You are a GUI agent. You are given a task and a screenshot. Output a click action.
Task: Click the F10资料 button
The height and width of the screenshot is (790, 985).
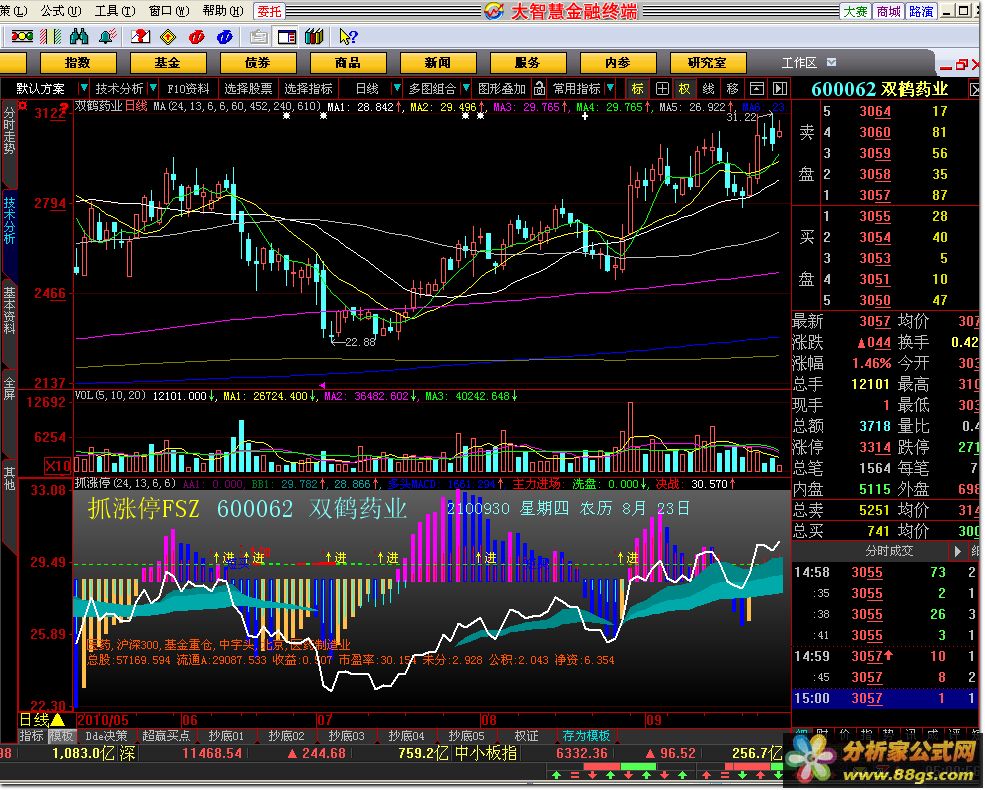point(188,89)
